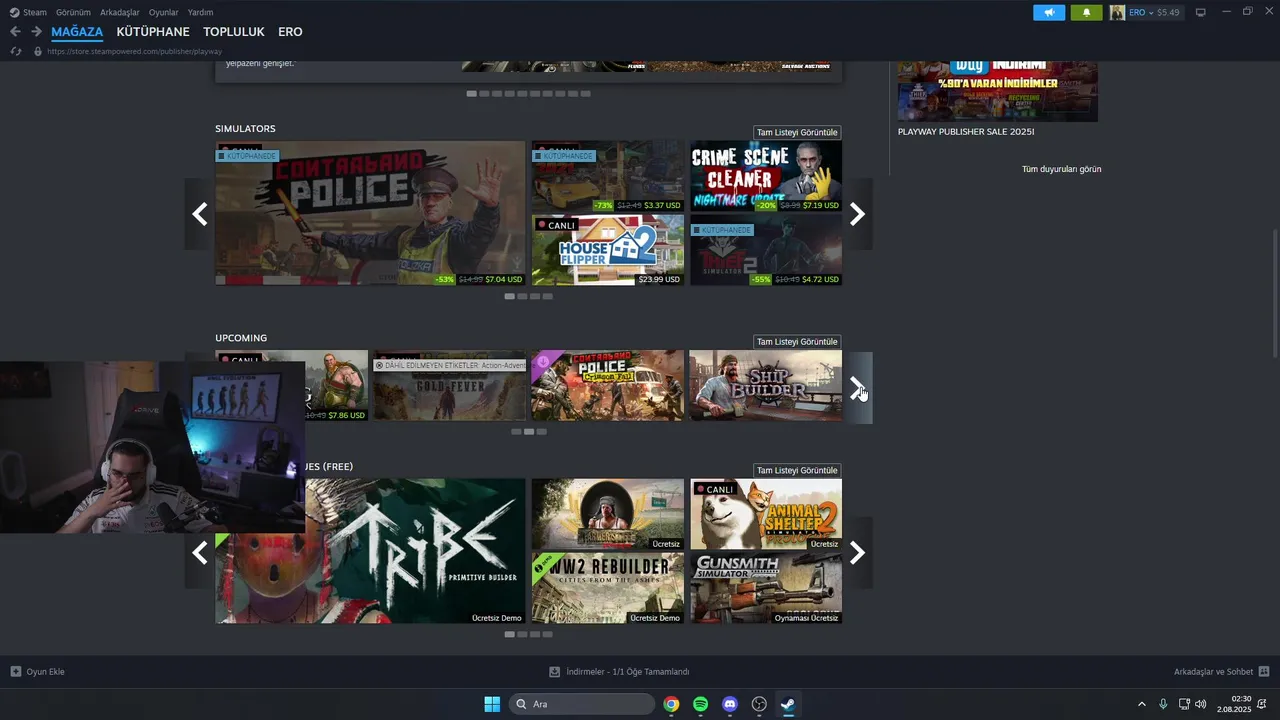This screenshot has width=1280, height=720.
Task: Click the microphone icon in the system tray
Action: pyautogui.click(x=1163, y=704)
